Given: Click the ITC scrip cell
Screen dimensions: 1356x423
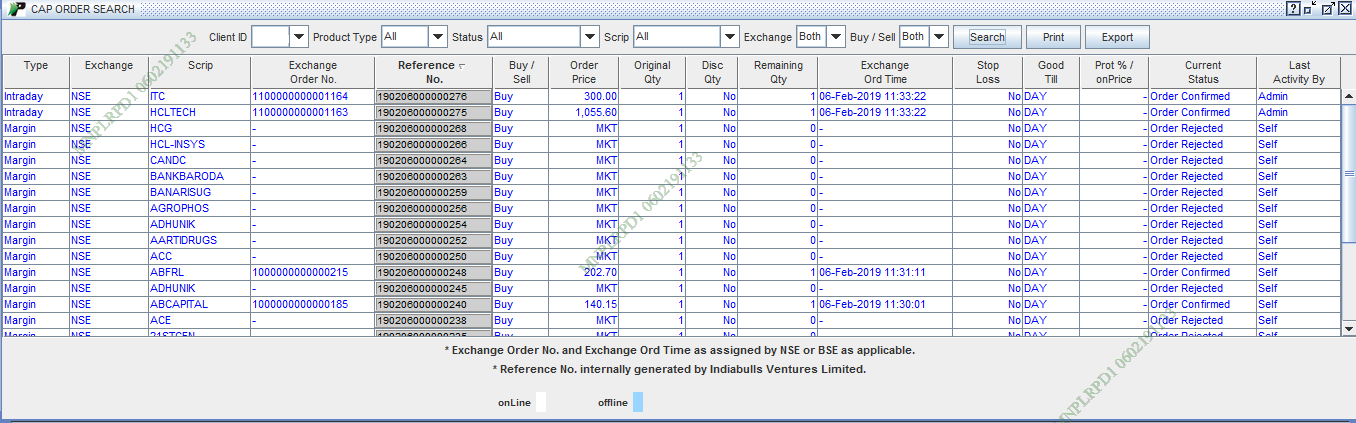Looking at the screenshot, I should pos(198,97).
